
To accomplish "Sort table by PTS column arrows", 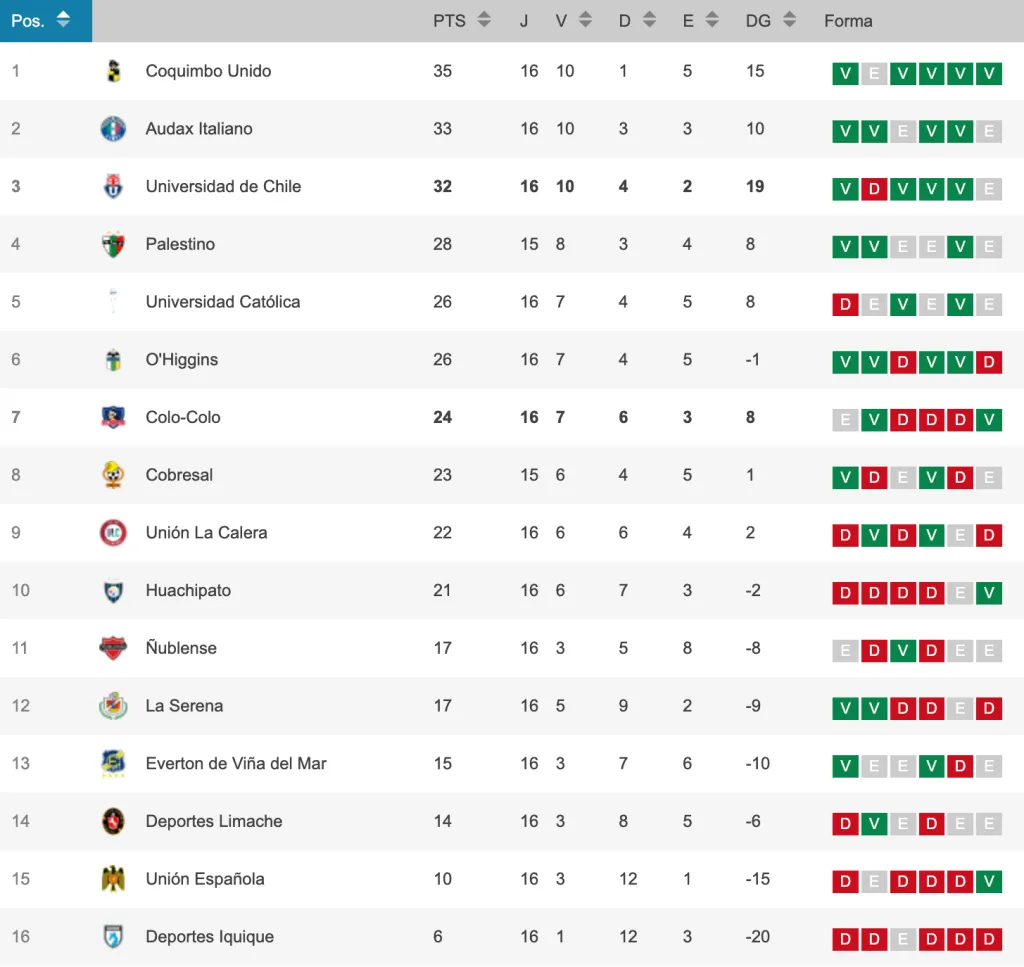I will coord(484,20).
